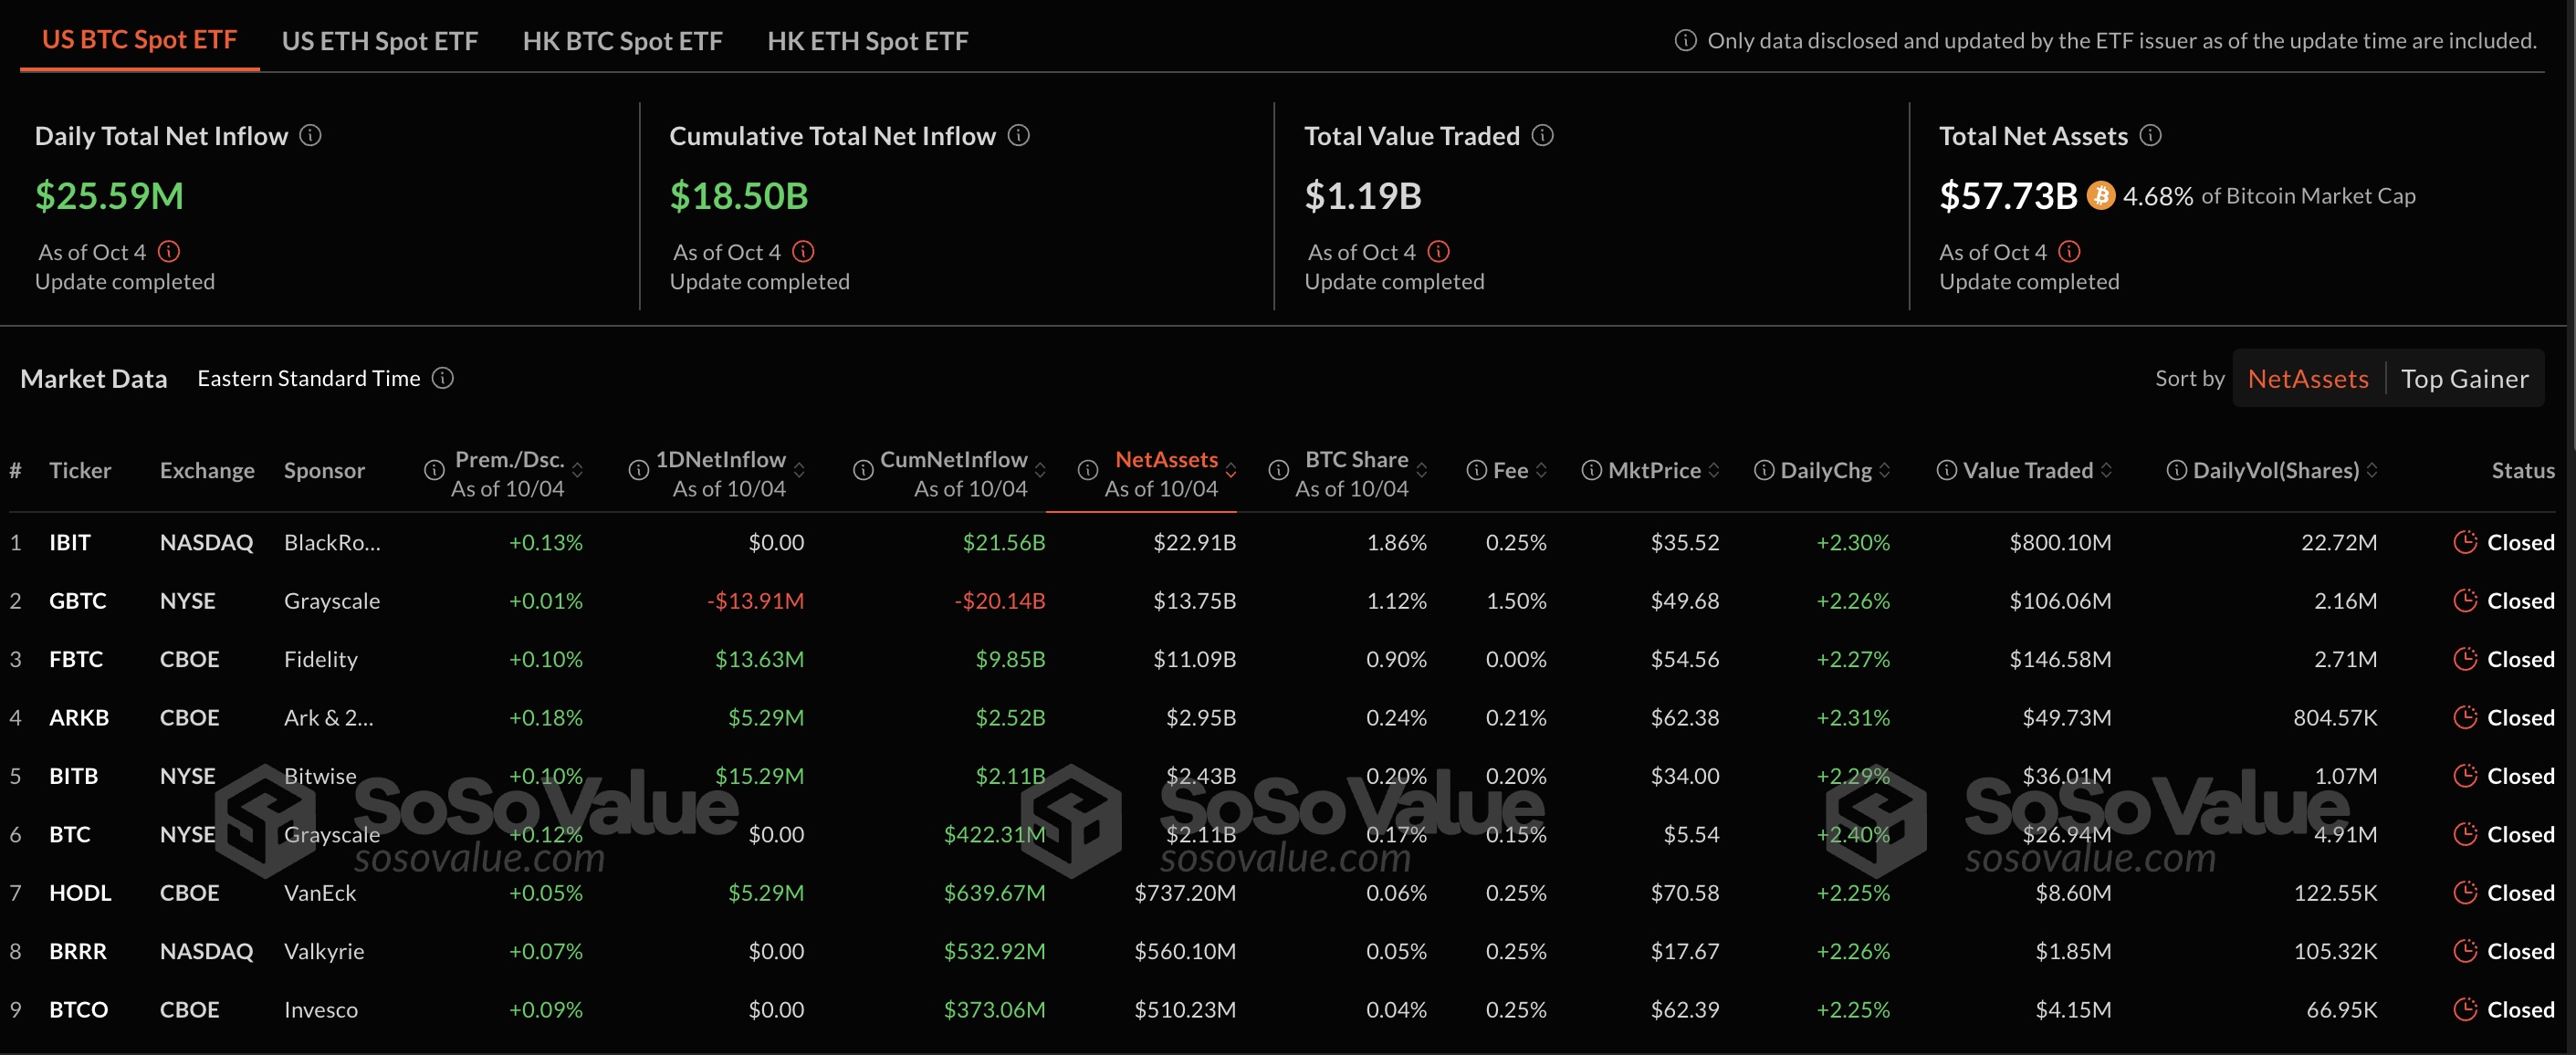Open info icon next to Eastern Standard Time
Screen dimensions: 2576x1055
[x=442, y=378]
